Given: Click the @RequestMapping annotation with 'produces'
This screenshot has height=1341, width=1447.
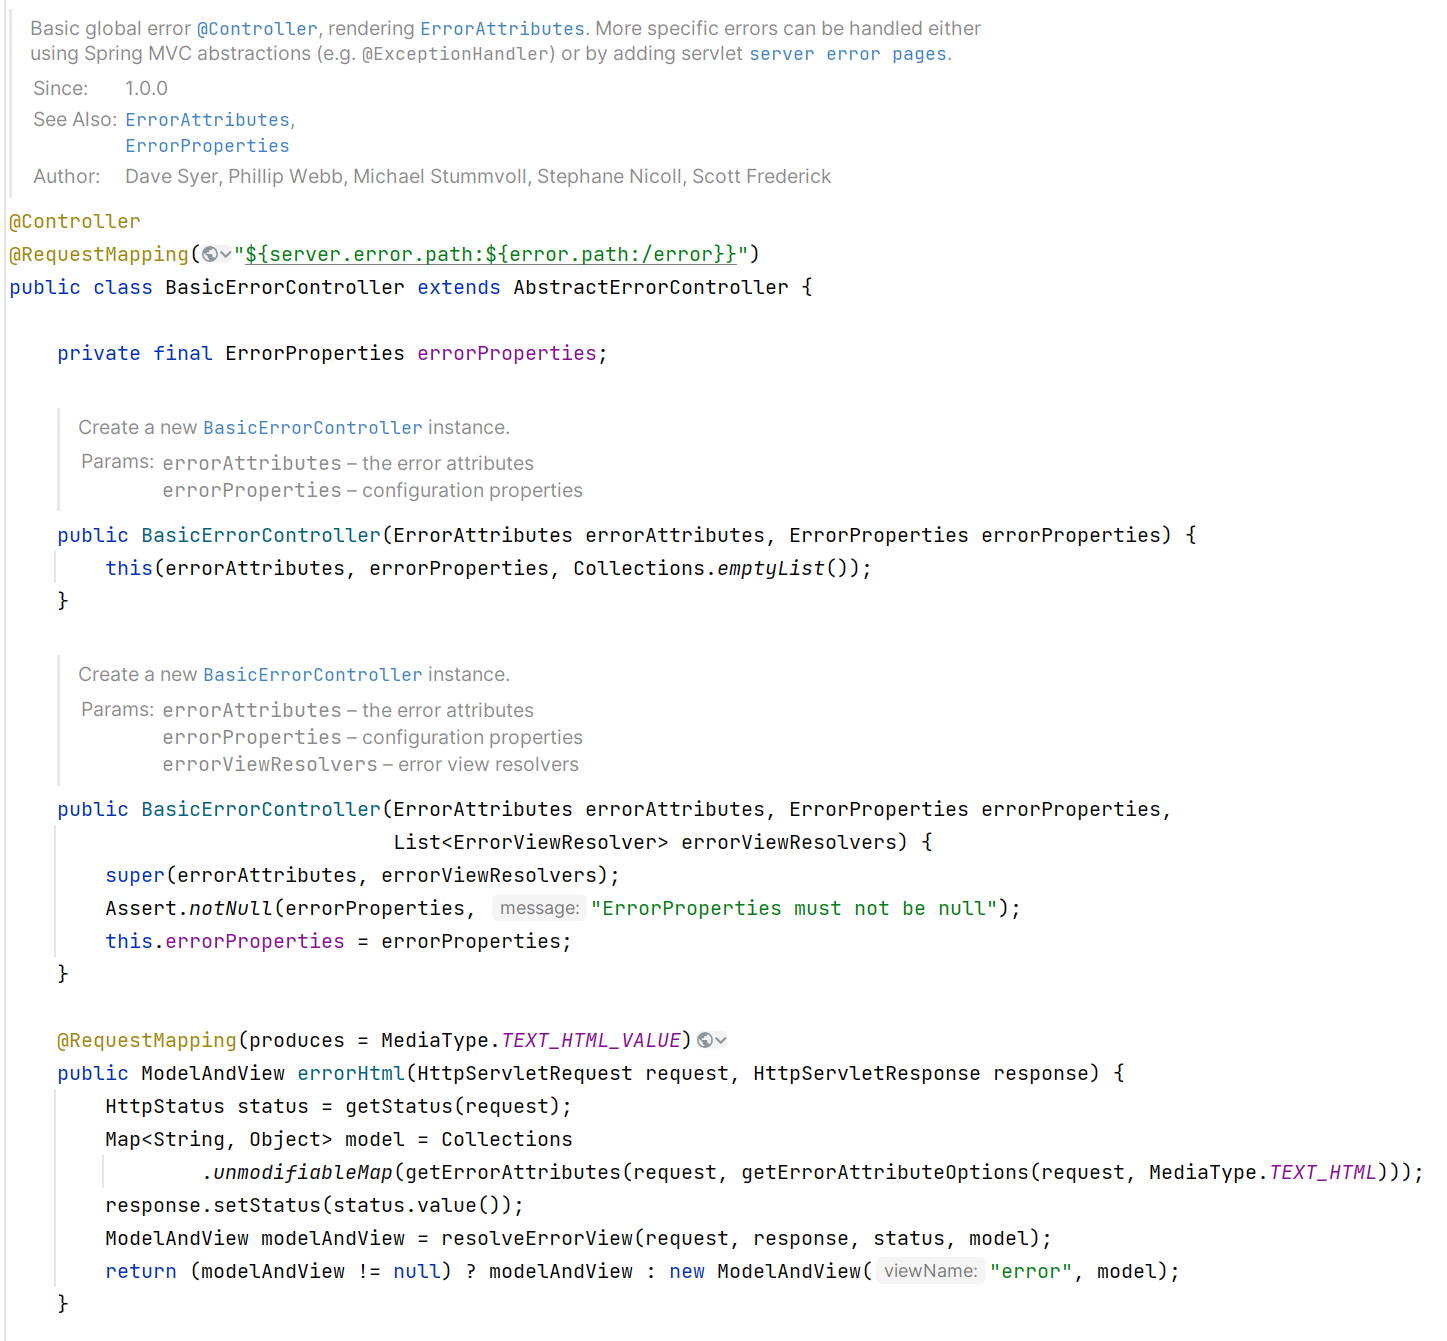Looking at the screenshot, I should click(147, 1040).
